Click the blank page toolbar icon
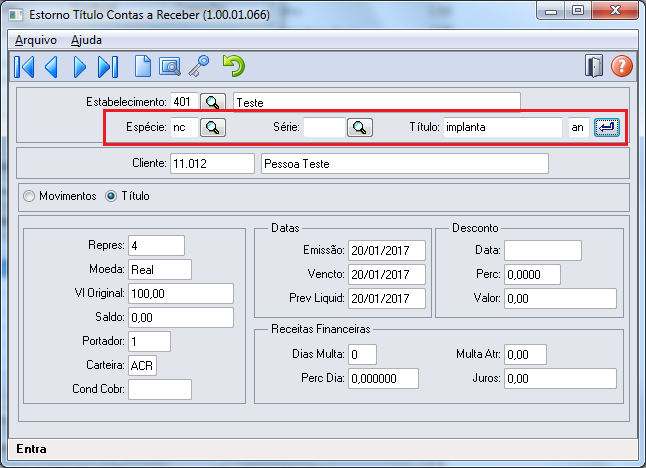The image size is (646, 468). point(143,66)
